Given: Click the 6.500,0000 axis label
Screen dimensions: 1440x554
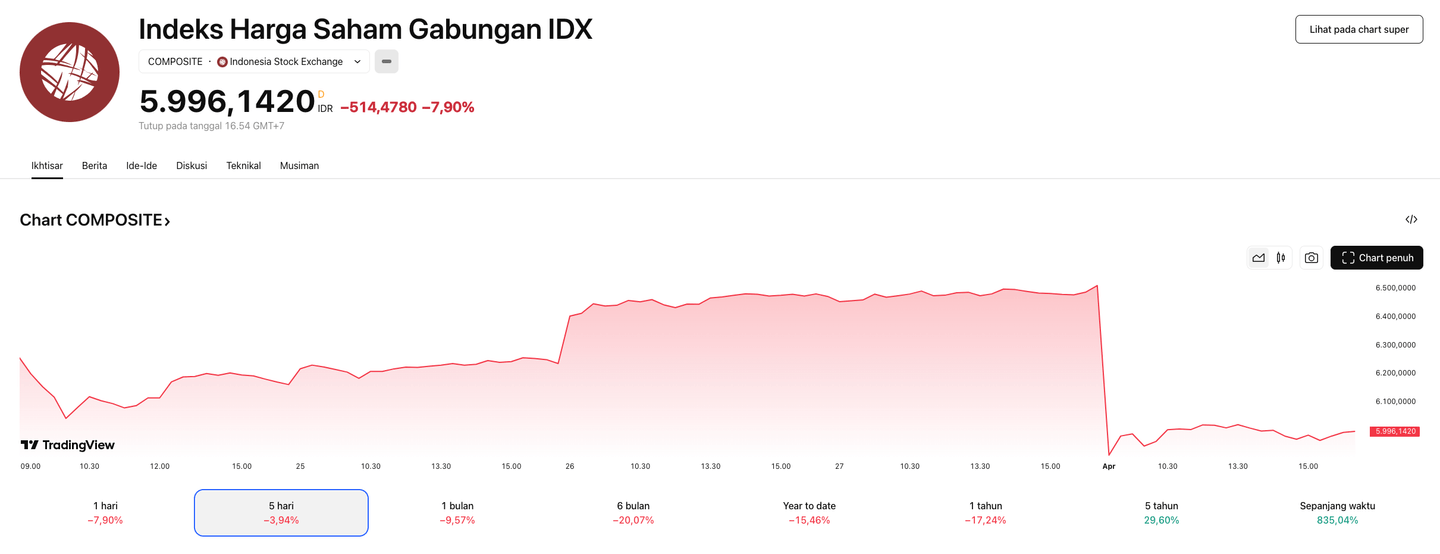Looking at the screenshot, I should click(1395, 288).
